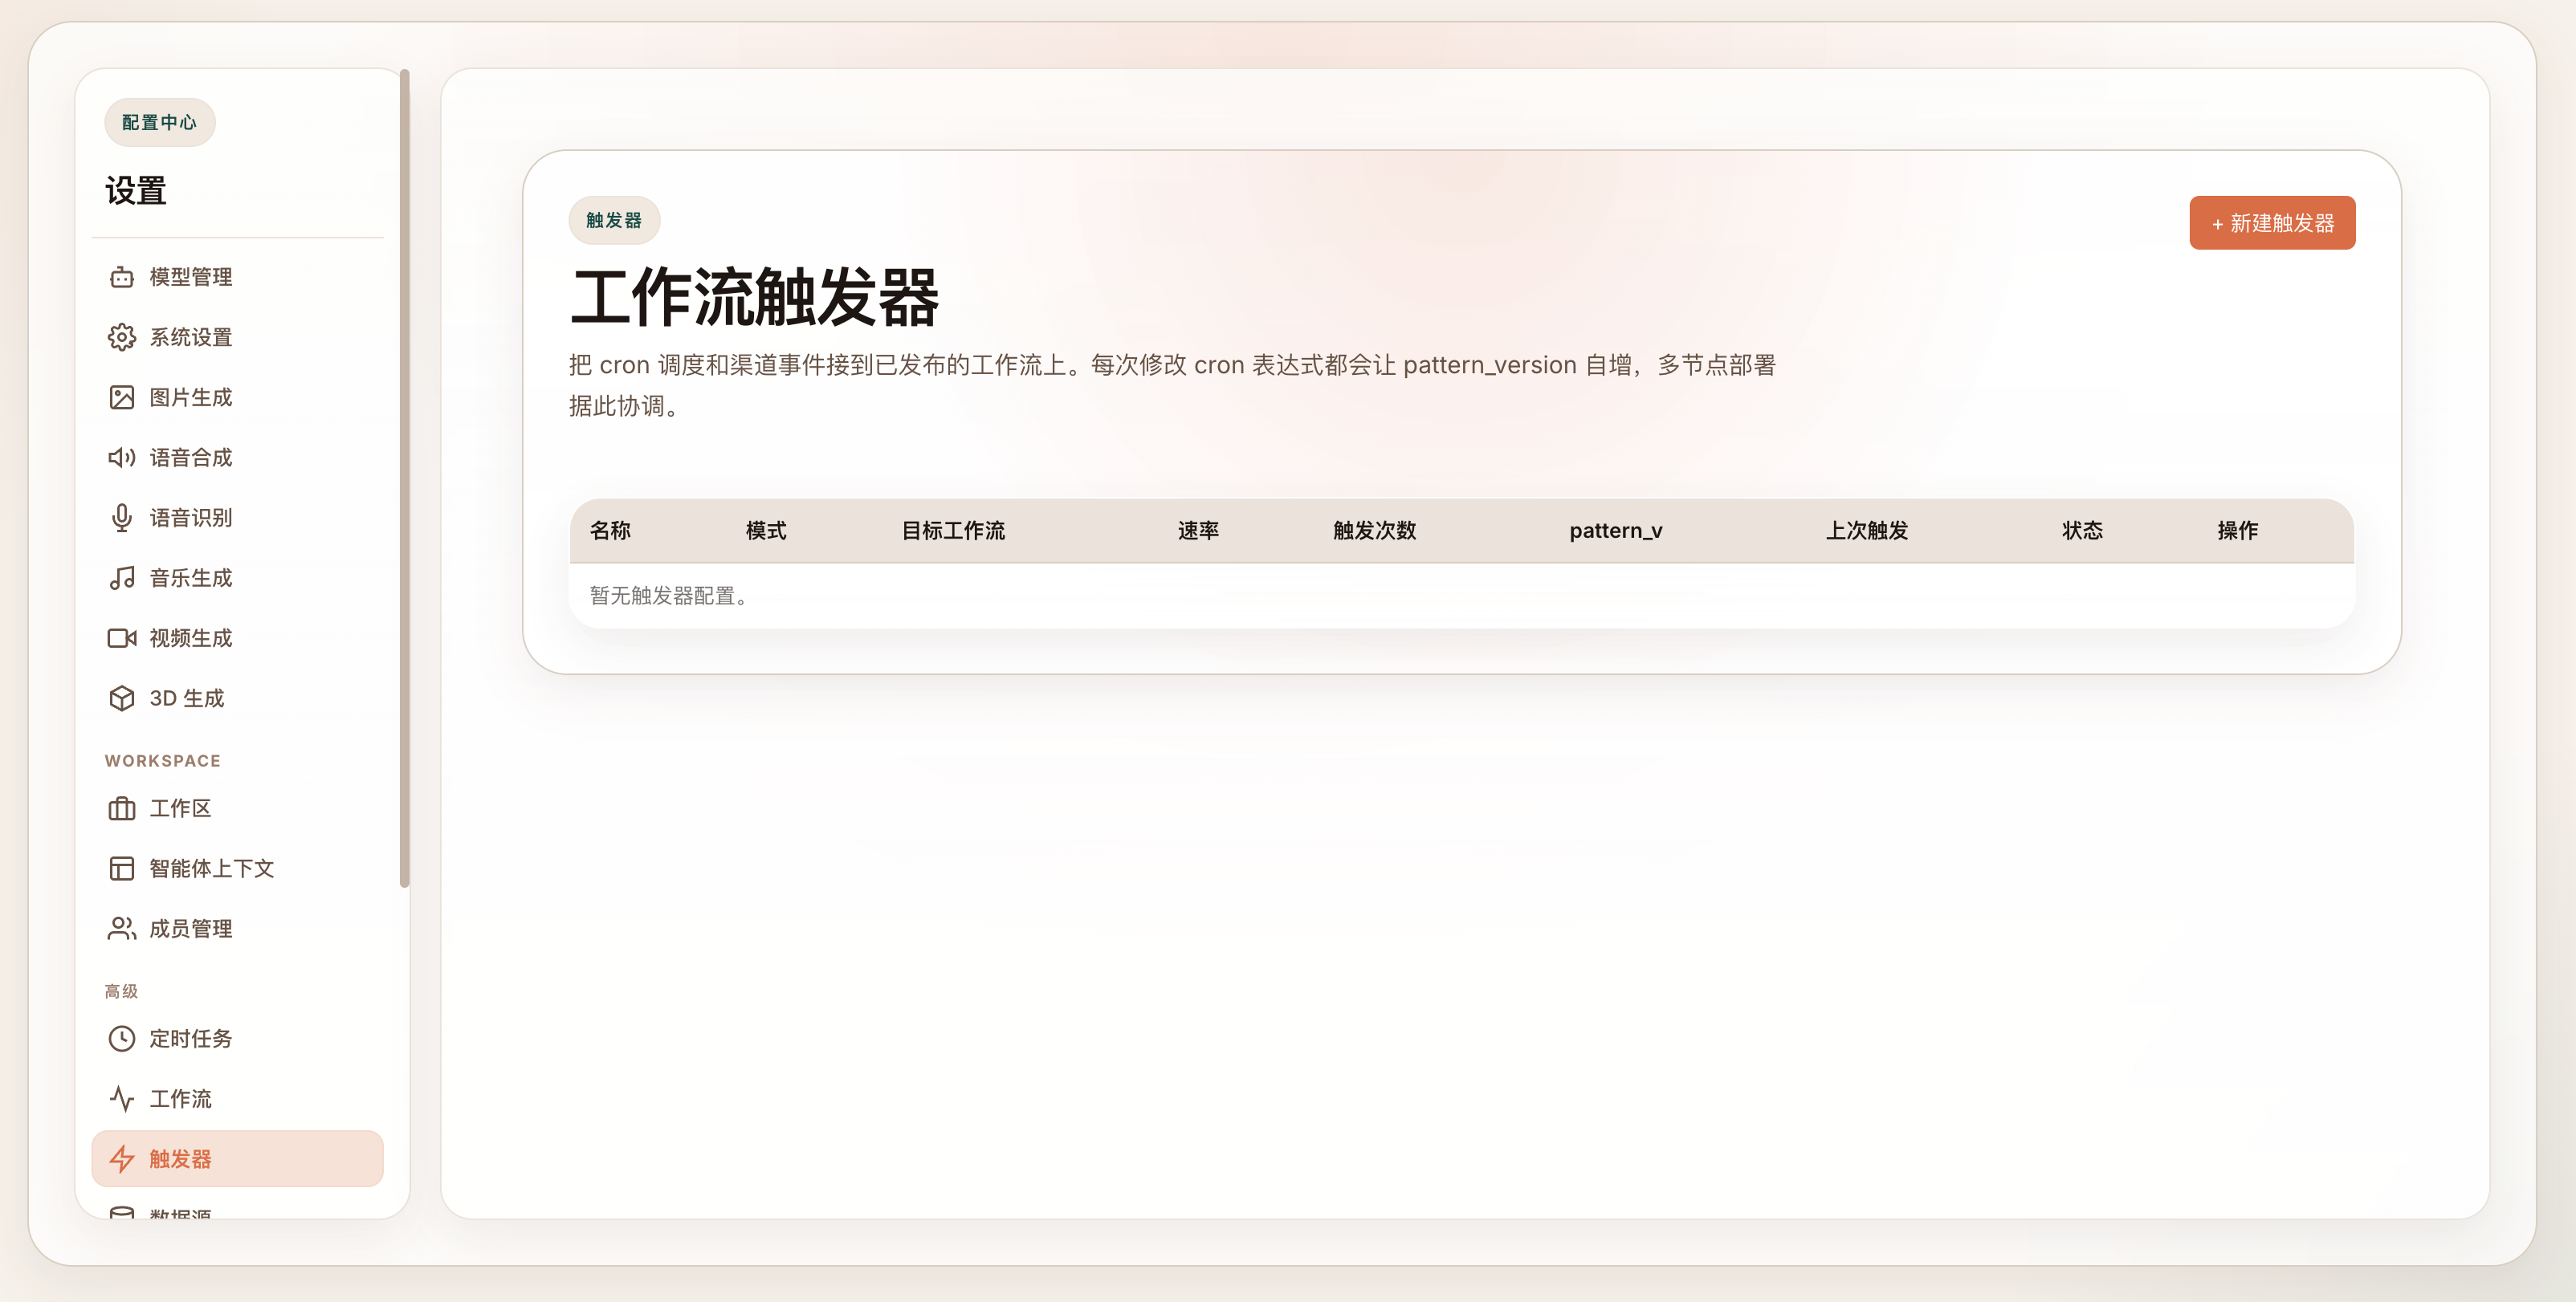The width and height of the screenshot is (2576, 1302).
Task: Click the 触发器 tag above the title
Action: point(614,220)
